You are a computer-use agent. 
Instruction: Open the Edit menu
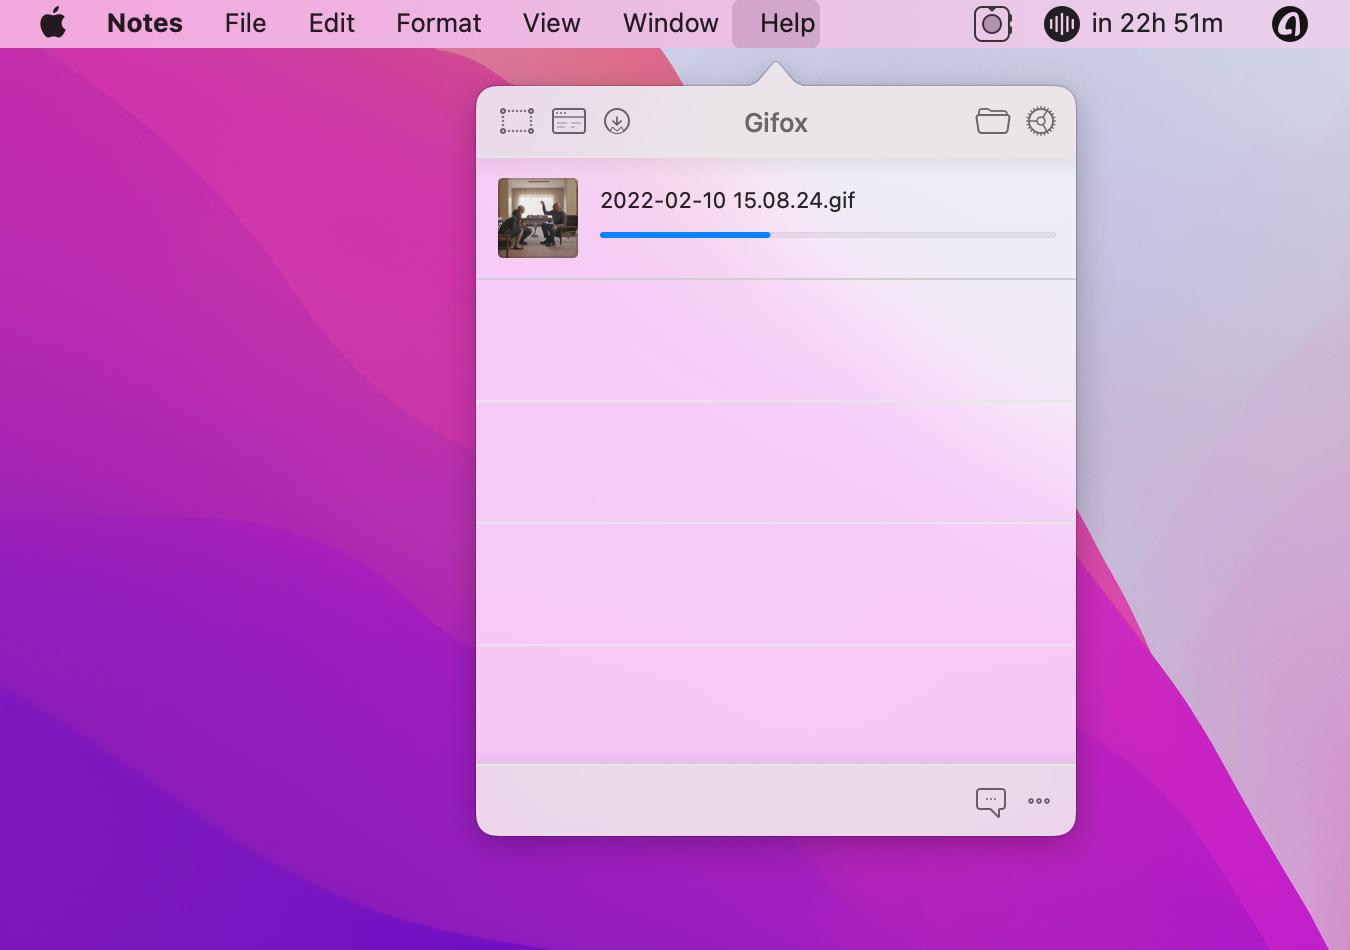pos(331,23)
